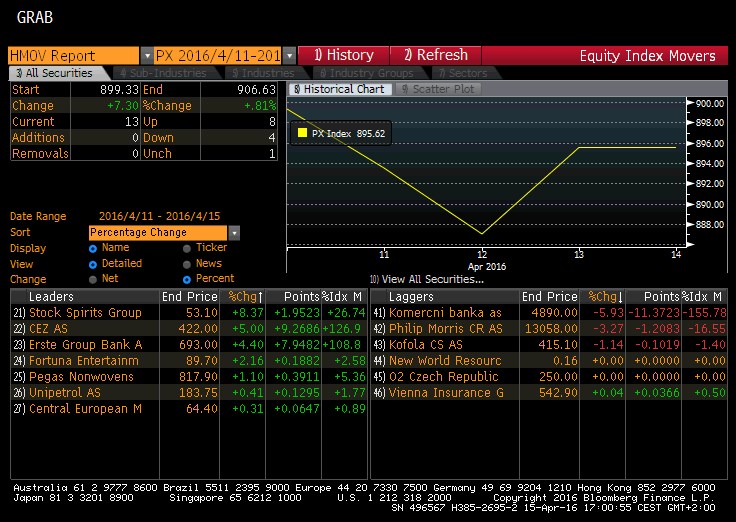Image resolution: width=736 pixels, height=522 pixels.
Task: Click the yellow PX Index legend swatch
Action: [302, 133]
